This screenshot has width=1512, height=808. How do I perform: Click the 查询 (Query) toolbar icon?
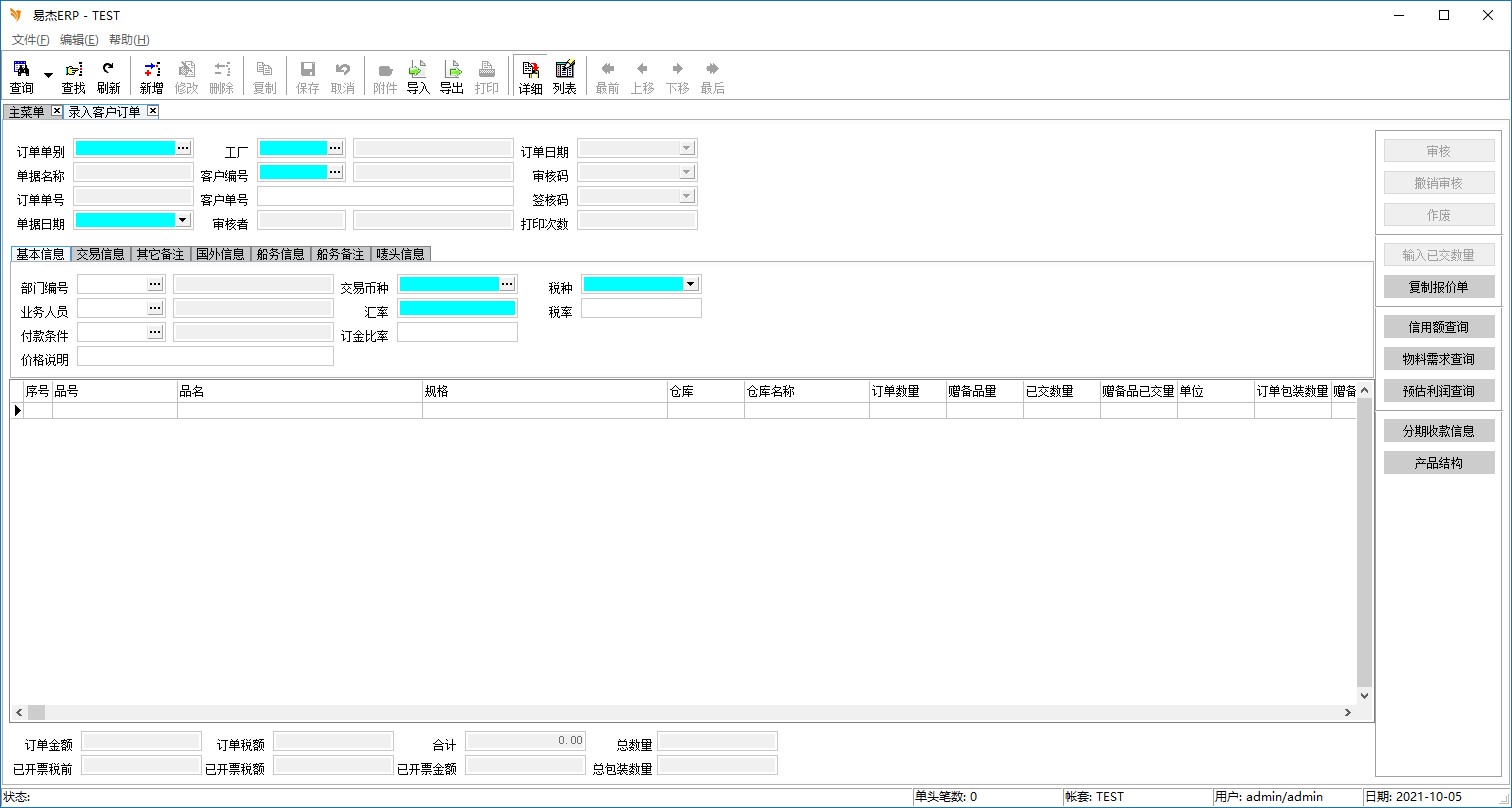pyautogui.click(x=21, y=76)
